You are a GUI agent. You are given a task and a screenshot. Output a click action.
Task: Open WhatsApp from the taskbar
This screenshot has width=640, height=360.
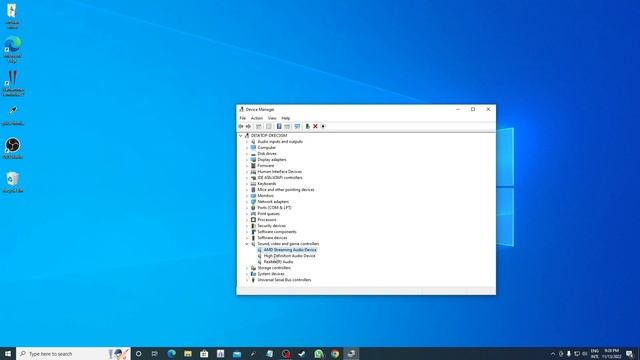[319, 354]
